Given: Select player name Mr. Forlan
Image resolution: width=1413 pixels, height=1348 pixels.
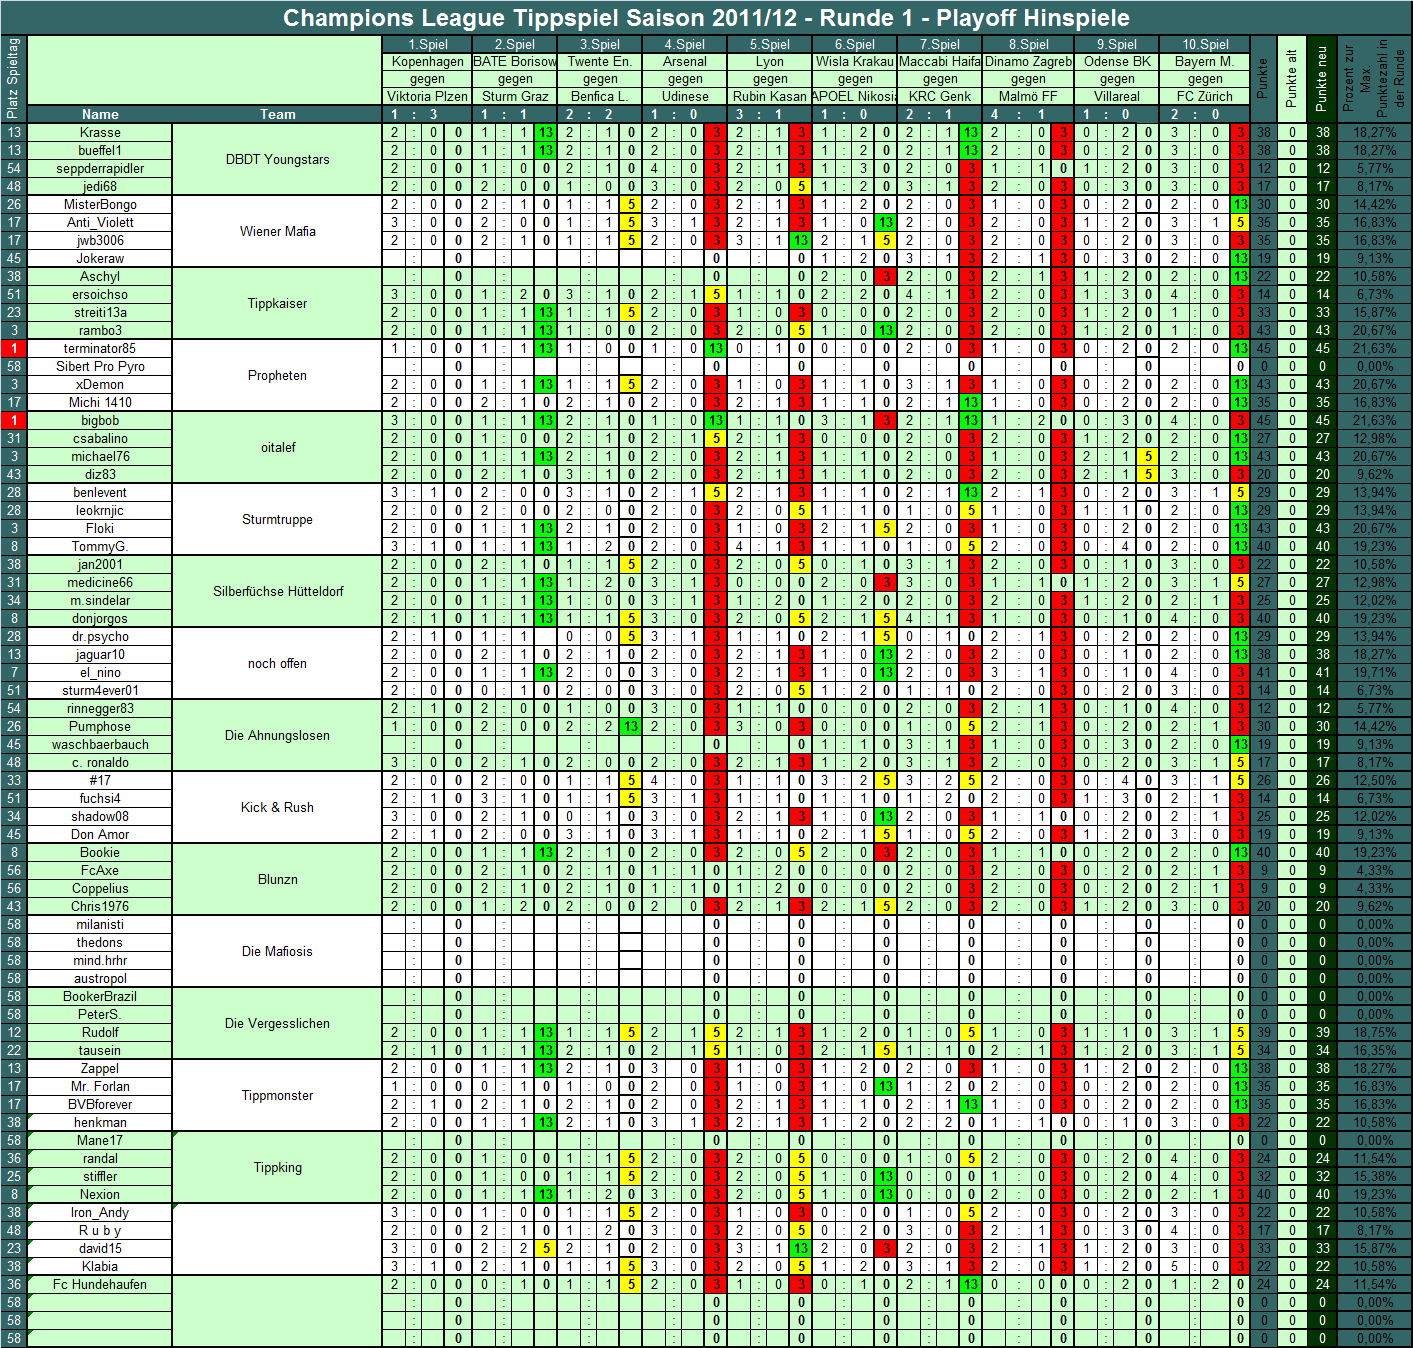Looking at the screenshot, I should coord(100,1086).
